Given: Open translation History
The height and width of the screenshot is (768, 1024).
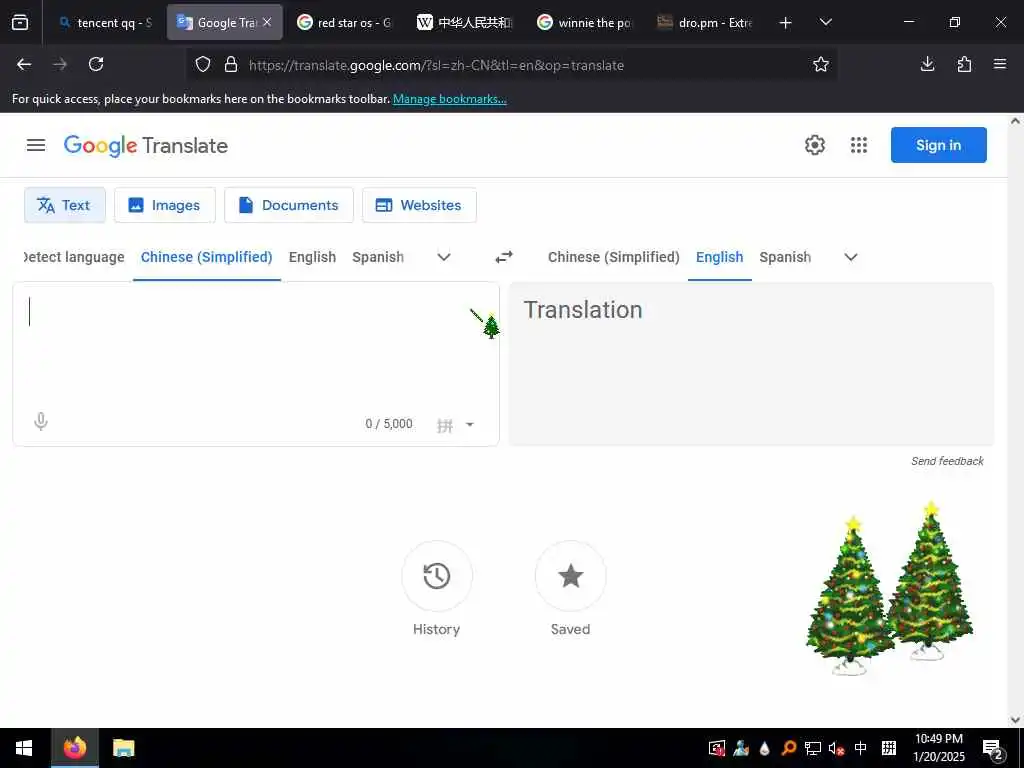Looking at the screenshot, I should point(436,576).
